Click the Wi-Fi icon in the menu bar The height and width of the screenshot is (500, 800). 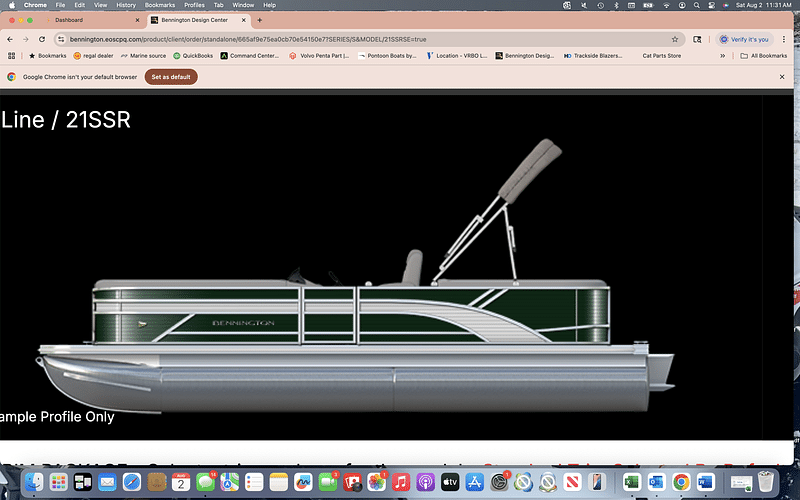(x=666, y=5)
